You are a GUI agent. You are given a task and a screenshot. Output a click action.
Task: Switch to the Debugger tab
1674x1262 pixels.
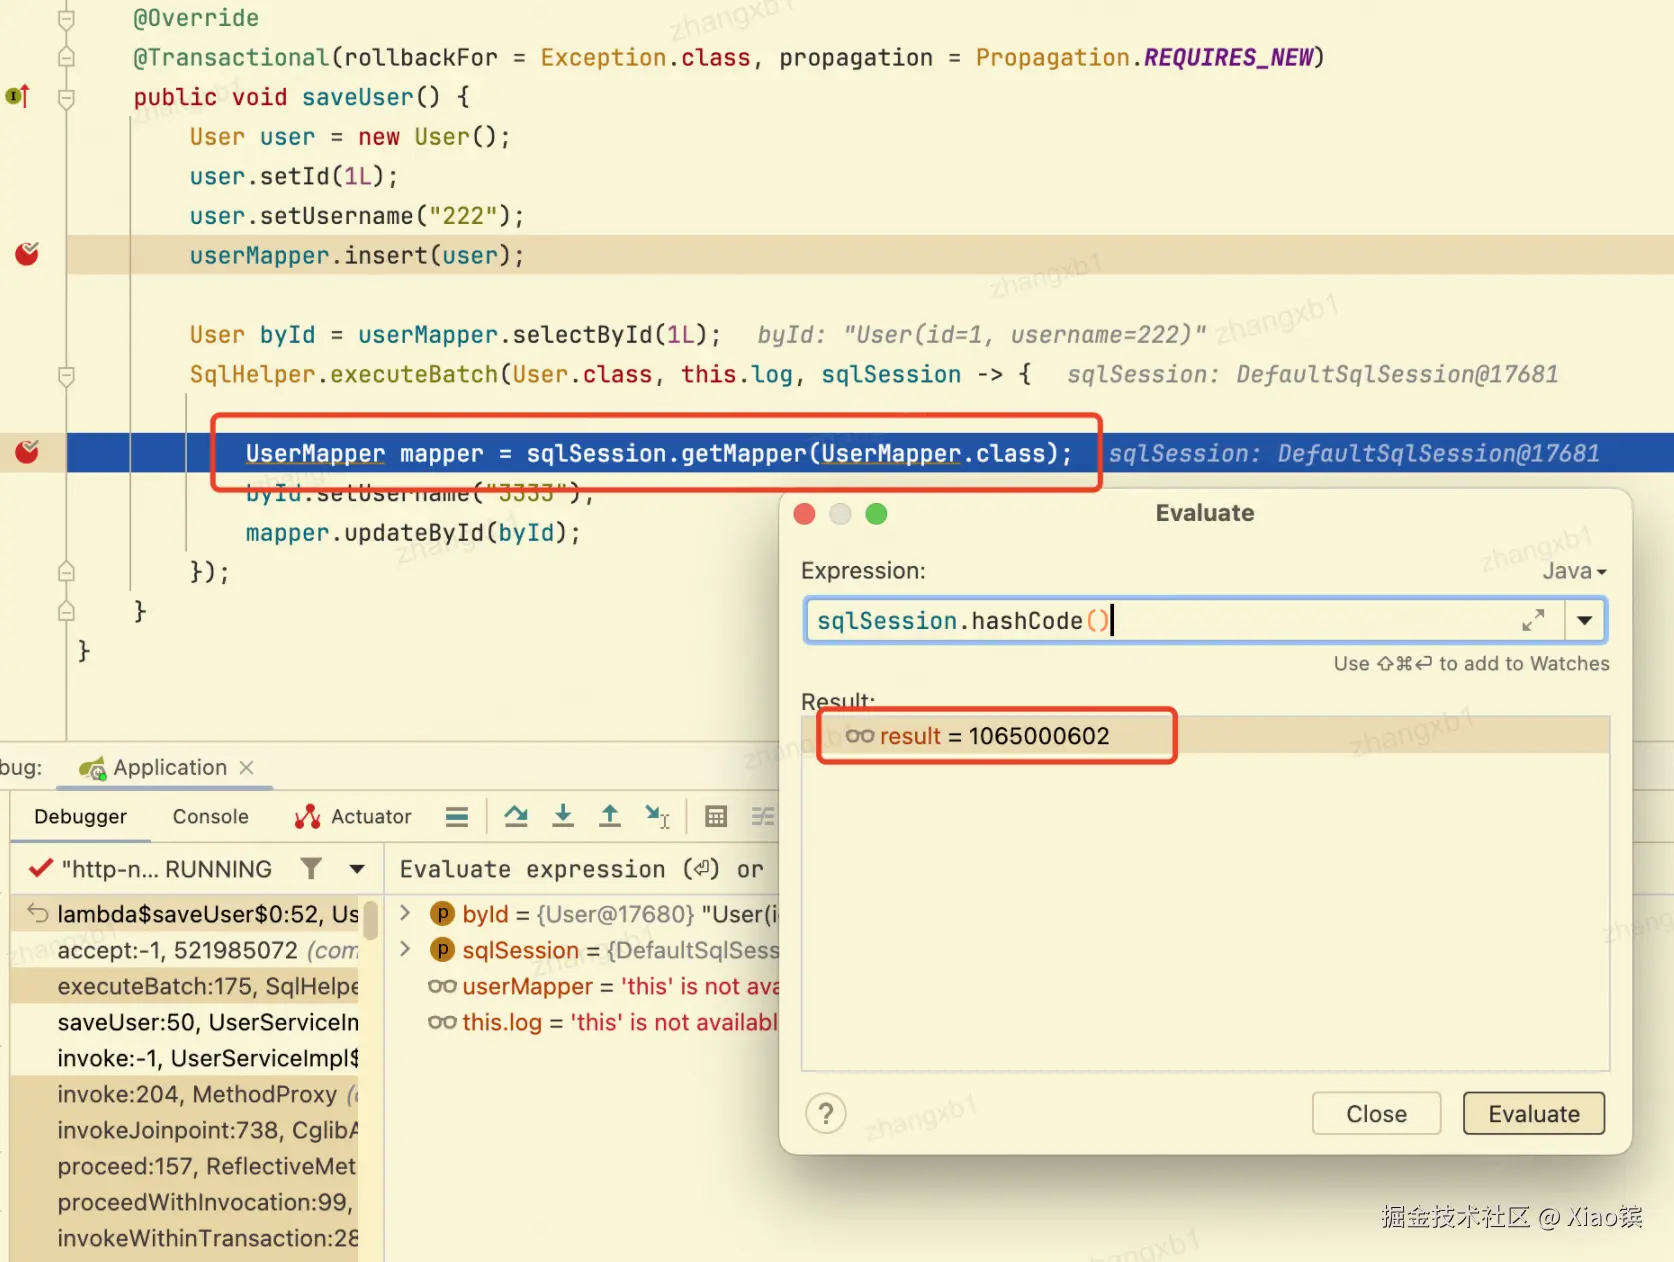tap(80, 817)
